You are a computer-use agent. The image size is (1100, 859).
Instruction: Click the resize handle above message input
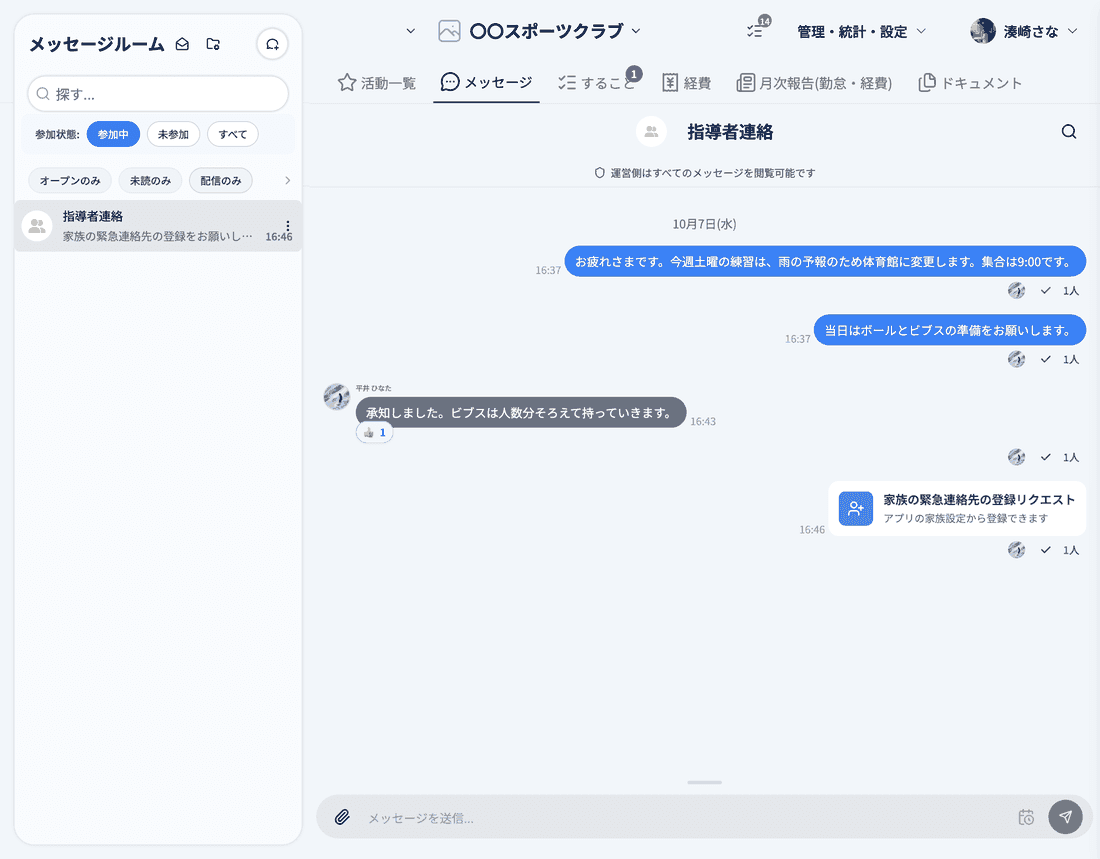click(x=704, y=782)
